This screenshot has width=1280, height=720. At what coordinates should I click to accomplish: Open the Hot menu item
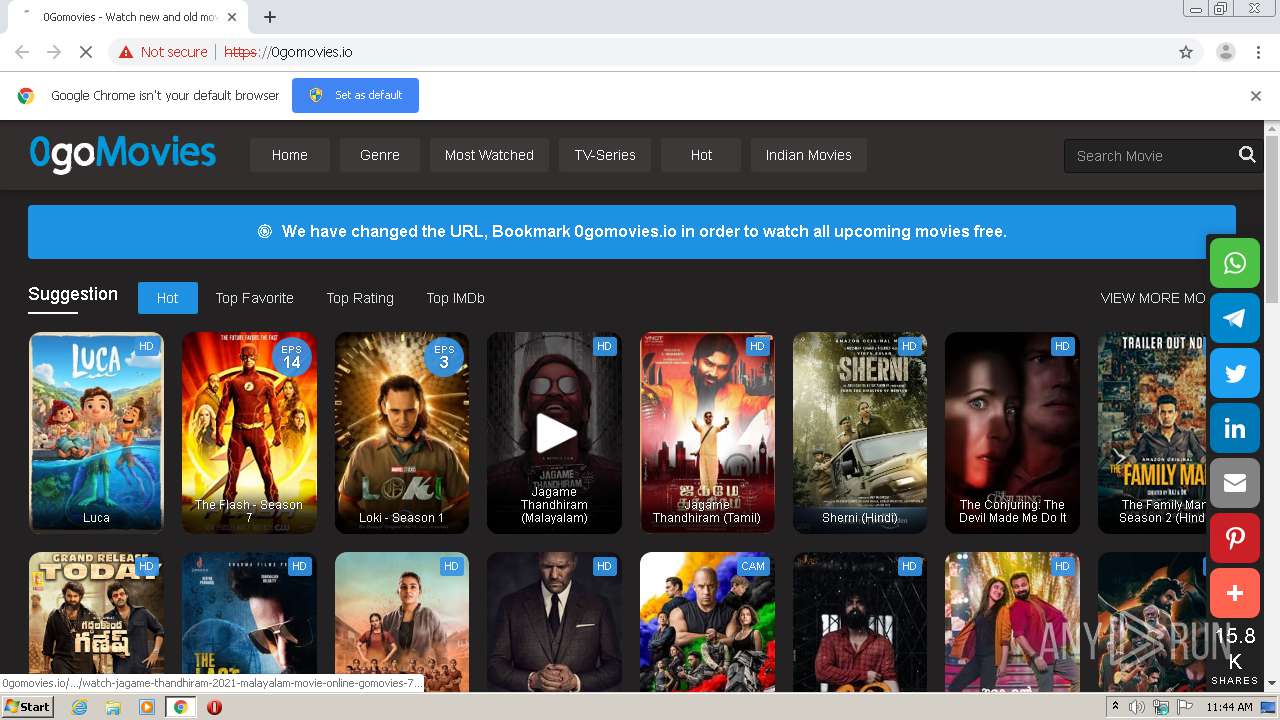pos(701,155)
